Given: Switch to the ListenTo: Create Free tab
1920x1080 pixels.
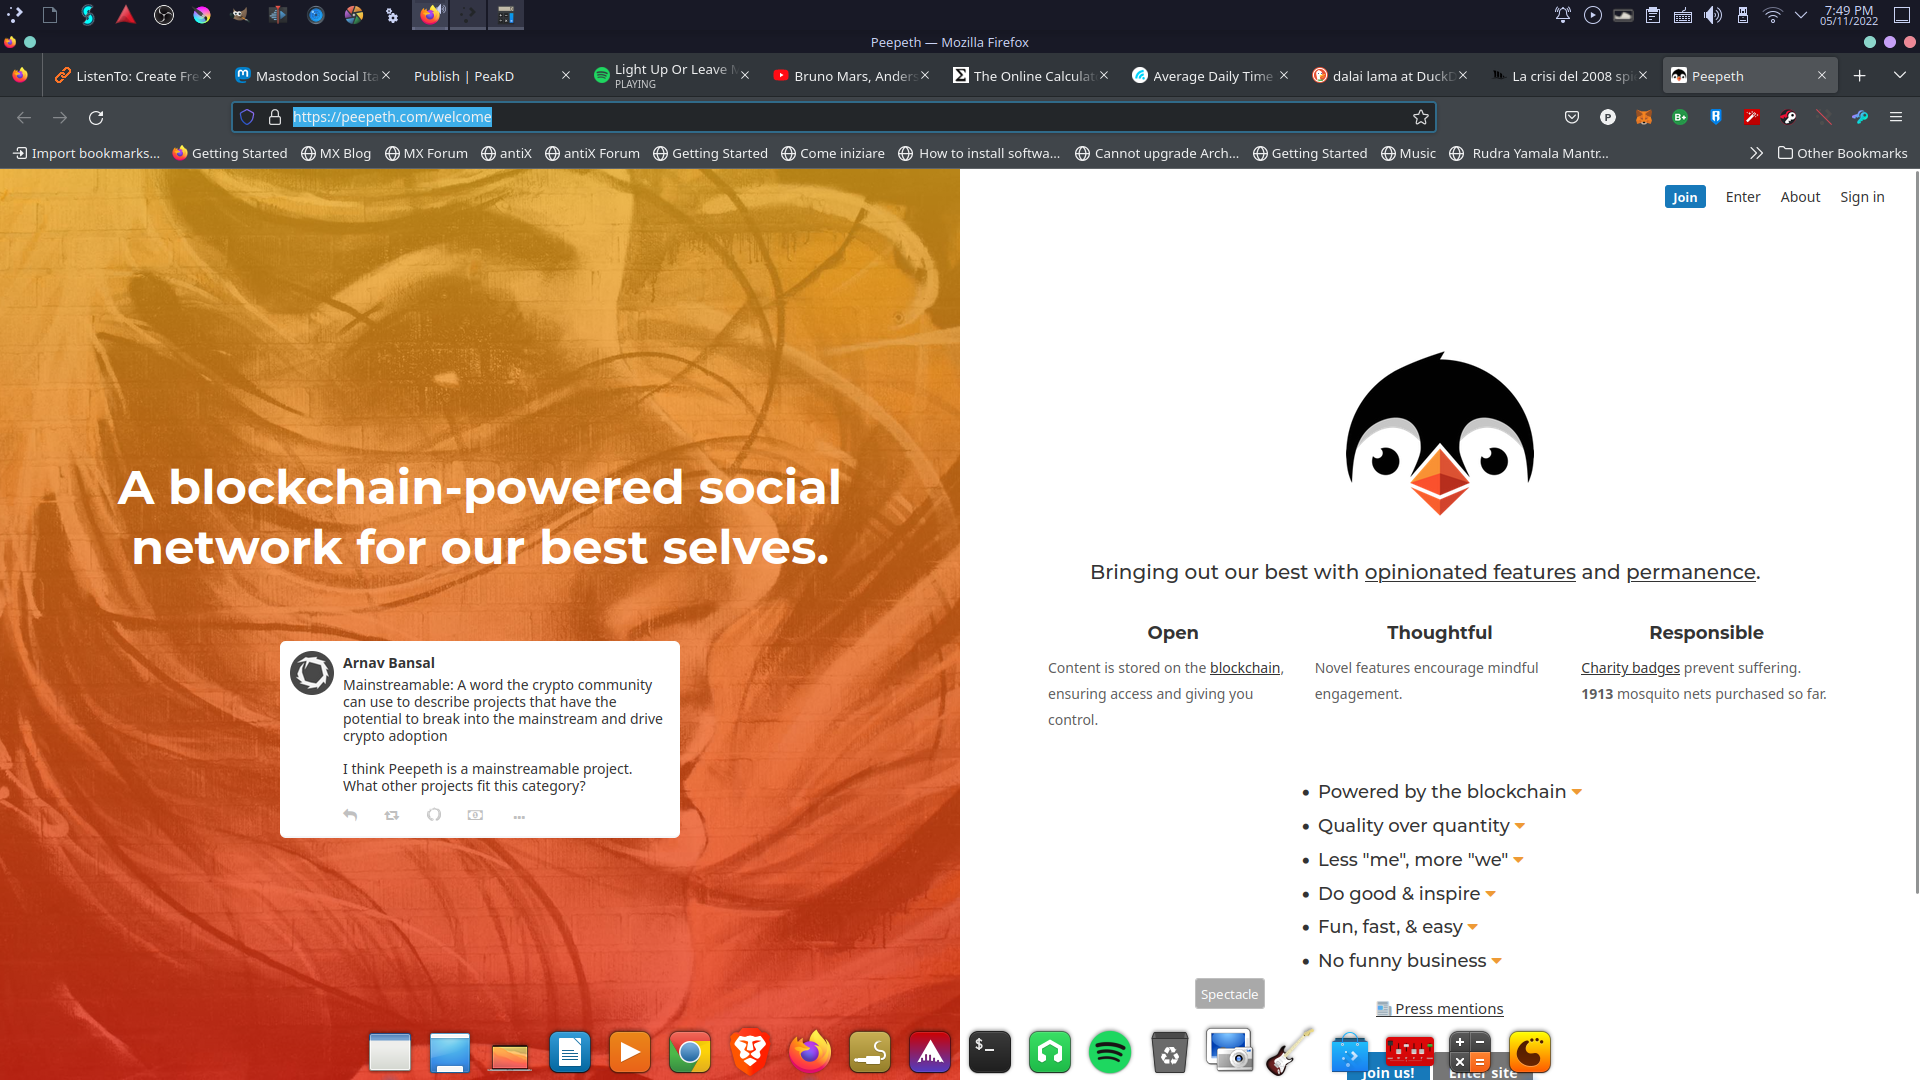Looking at the screenshot, I should tap(134, 76).
